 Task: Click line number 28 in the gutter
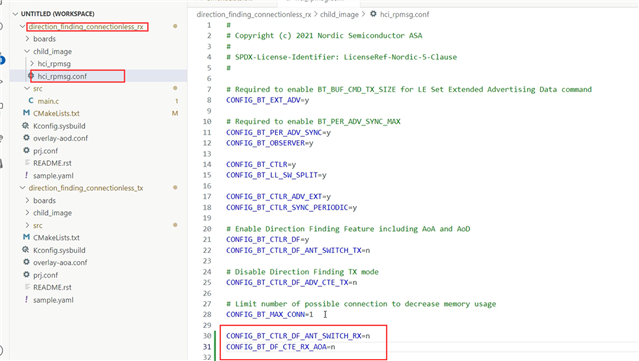207,314
